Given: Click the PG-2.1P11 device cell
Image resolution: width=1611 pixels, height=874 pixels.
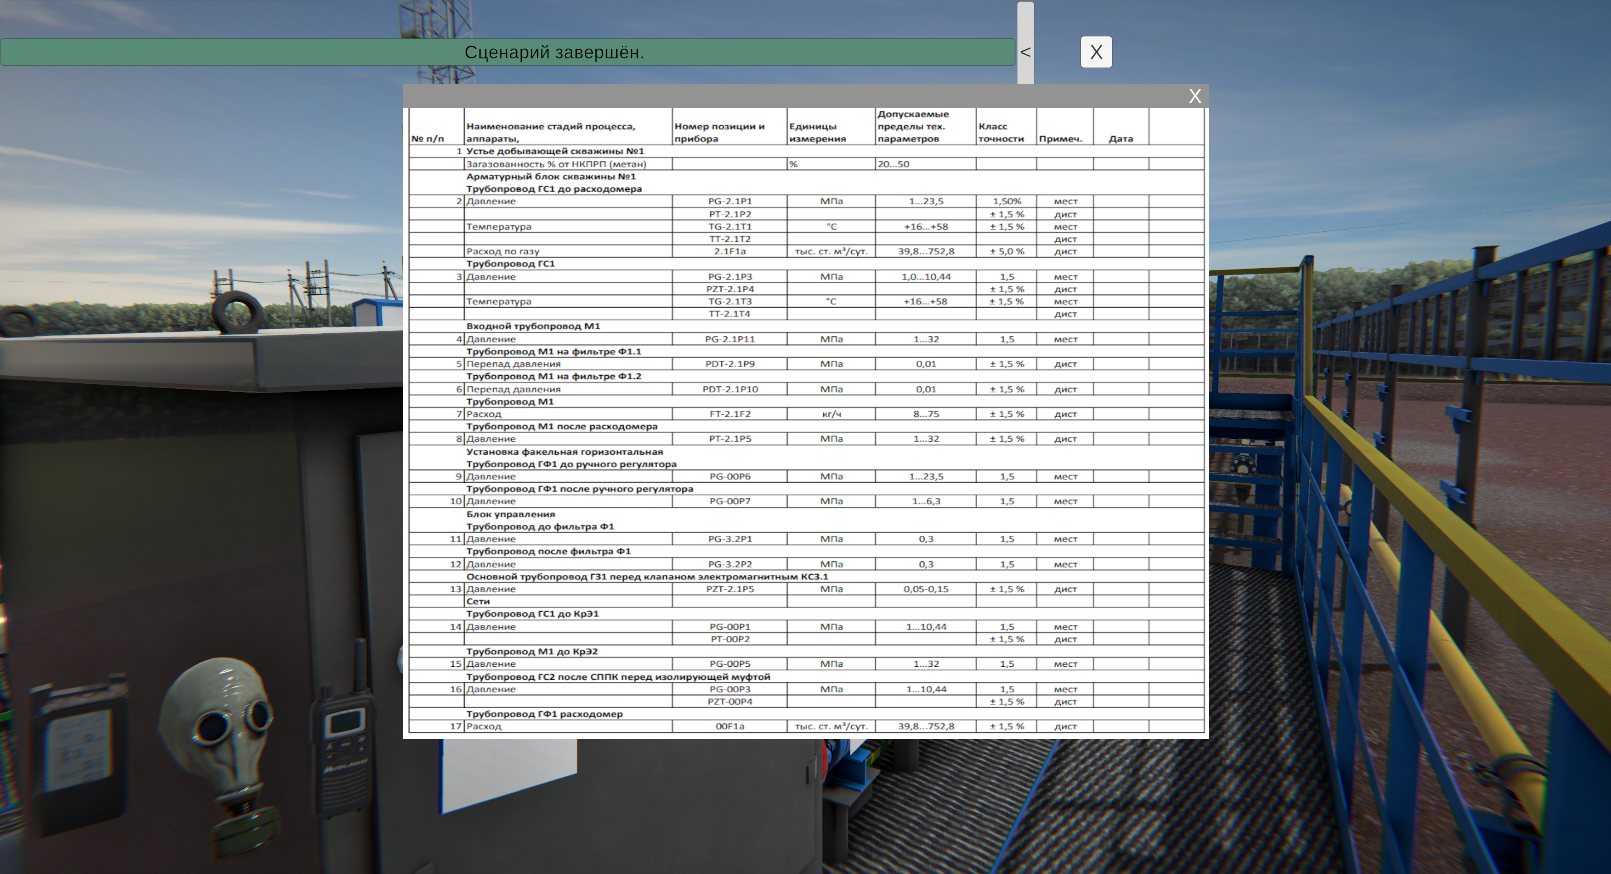Looking at the screenshot, I should pyautogui.click(x=730, y=339).
